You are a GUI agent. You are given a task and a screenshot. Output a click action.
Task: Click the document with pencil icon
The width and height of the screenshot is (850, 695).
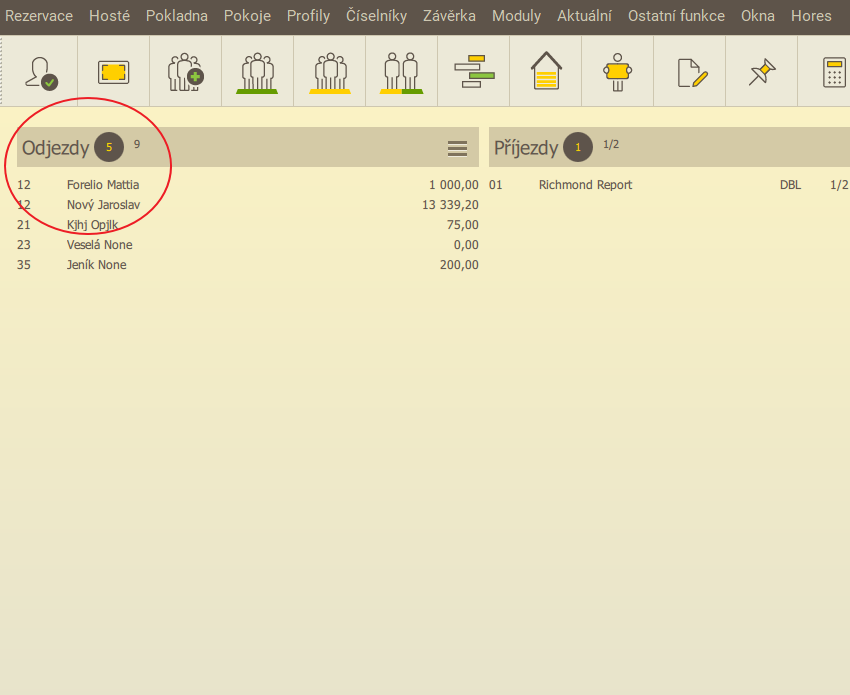click(691, 72)
